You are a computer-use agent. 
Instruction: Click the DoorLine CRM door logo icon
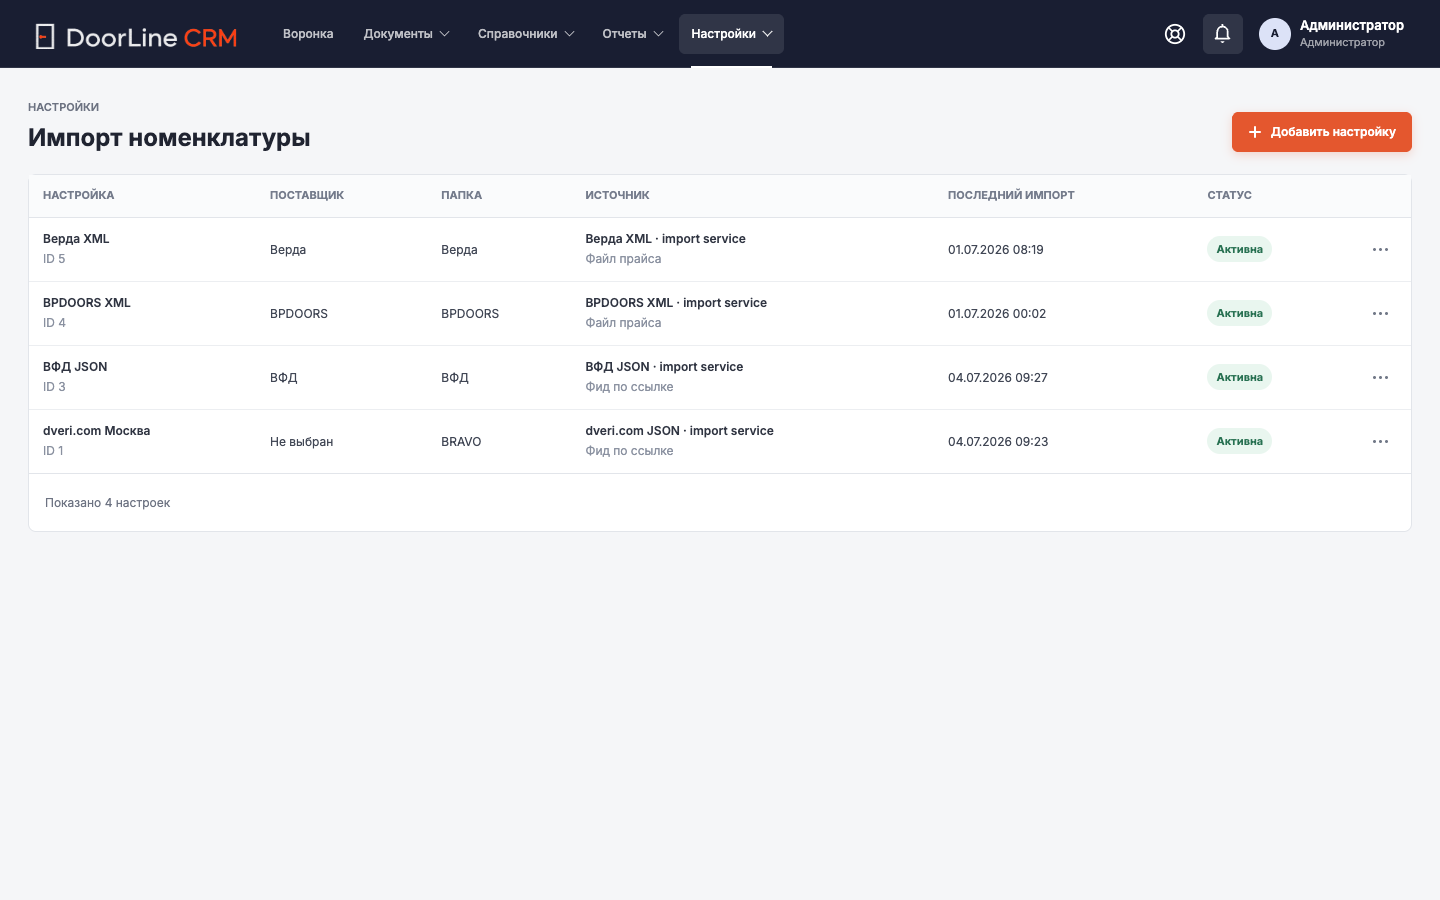click(45, 37)
